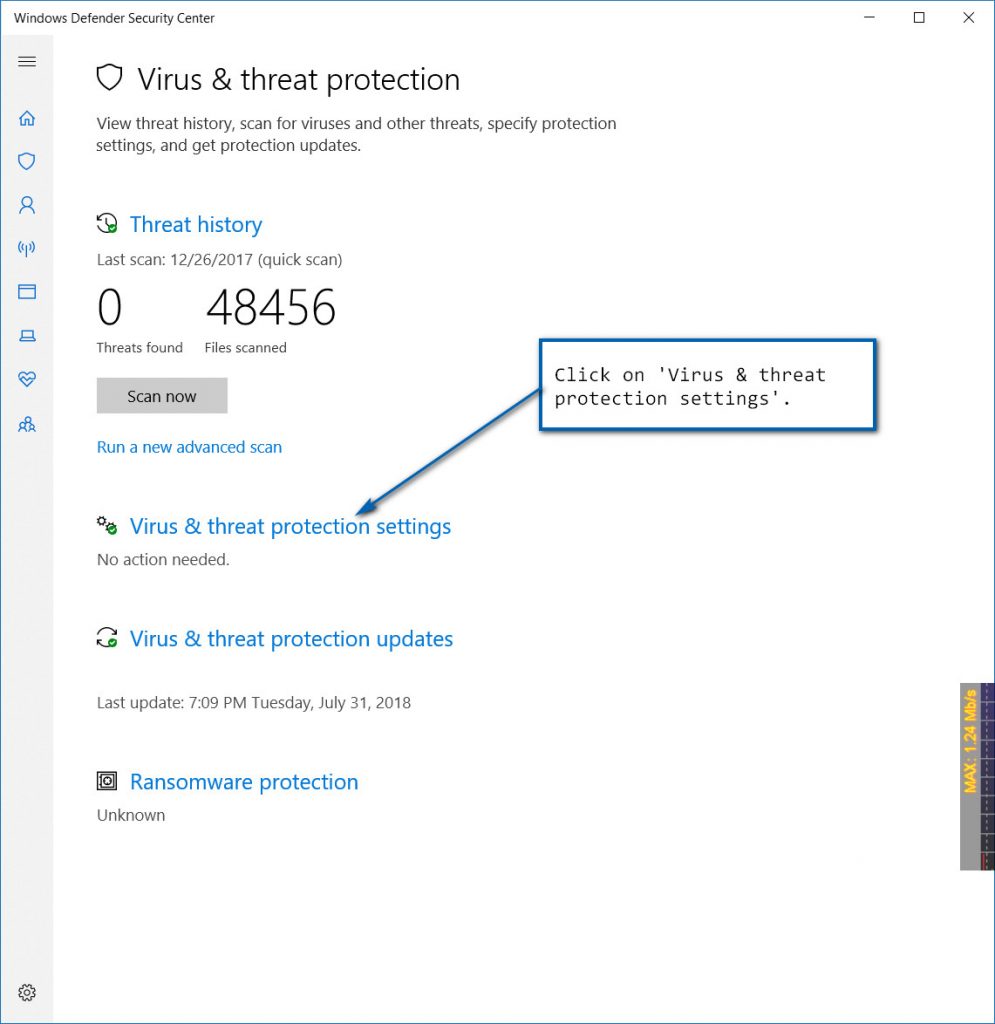Open Account protection from the sidebar
The height and width of the screenshot is (1024, 995).
tap(27, 205)
